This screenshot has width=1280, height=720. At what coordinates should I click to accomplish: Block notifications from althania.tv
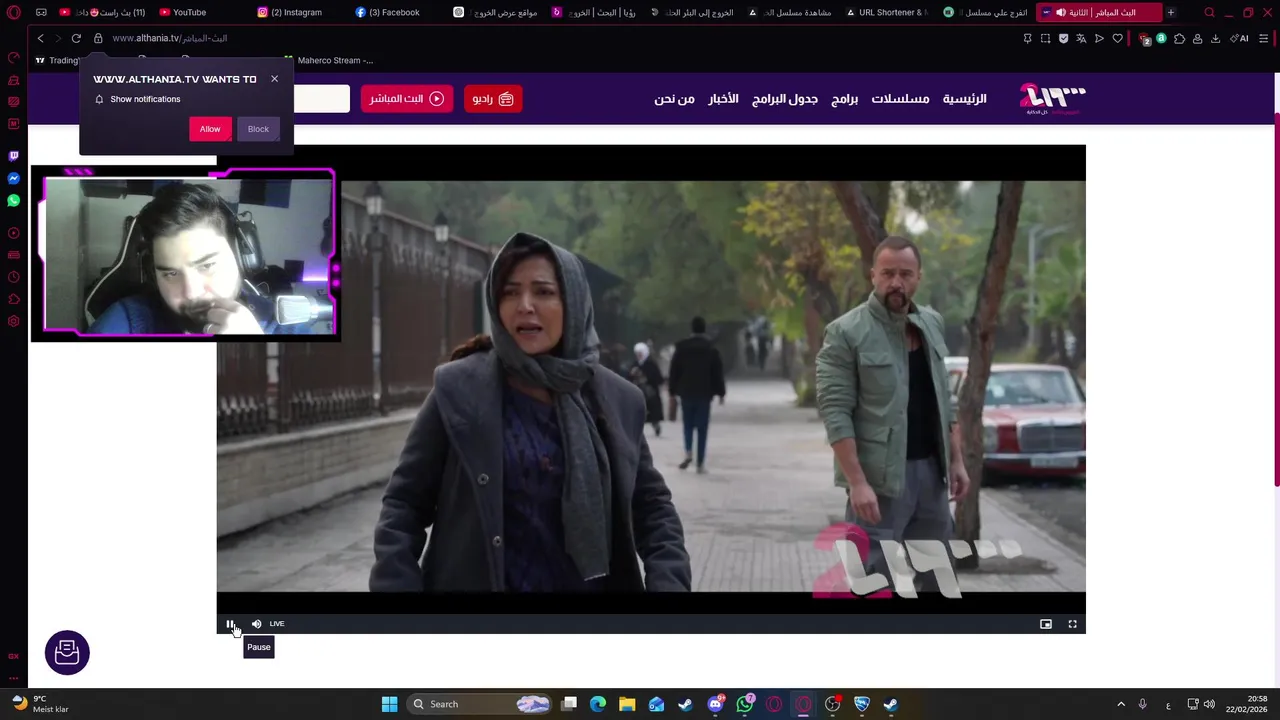point(258,129)
